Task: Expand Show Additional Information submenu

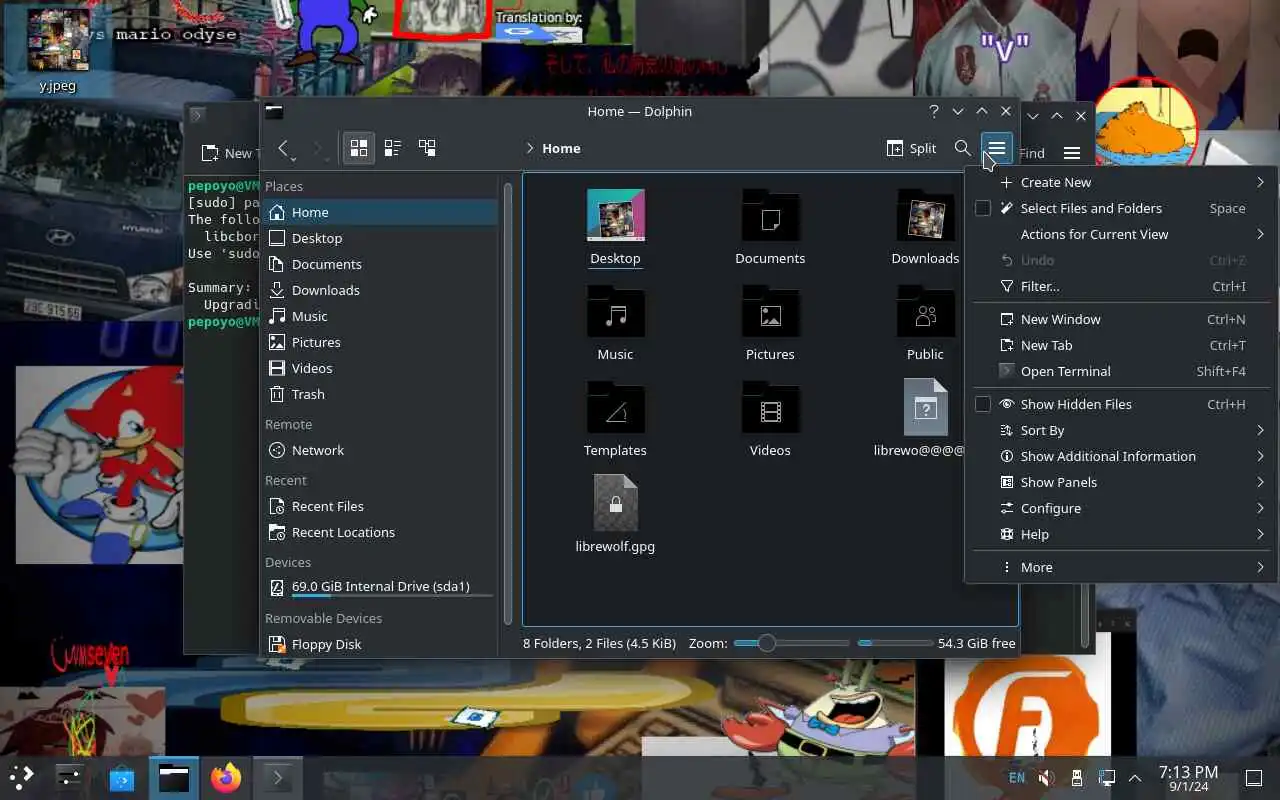Action: [x=1121, y=456]
